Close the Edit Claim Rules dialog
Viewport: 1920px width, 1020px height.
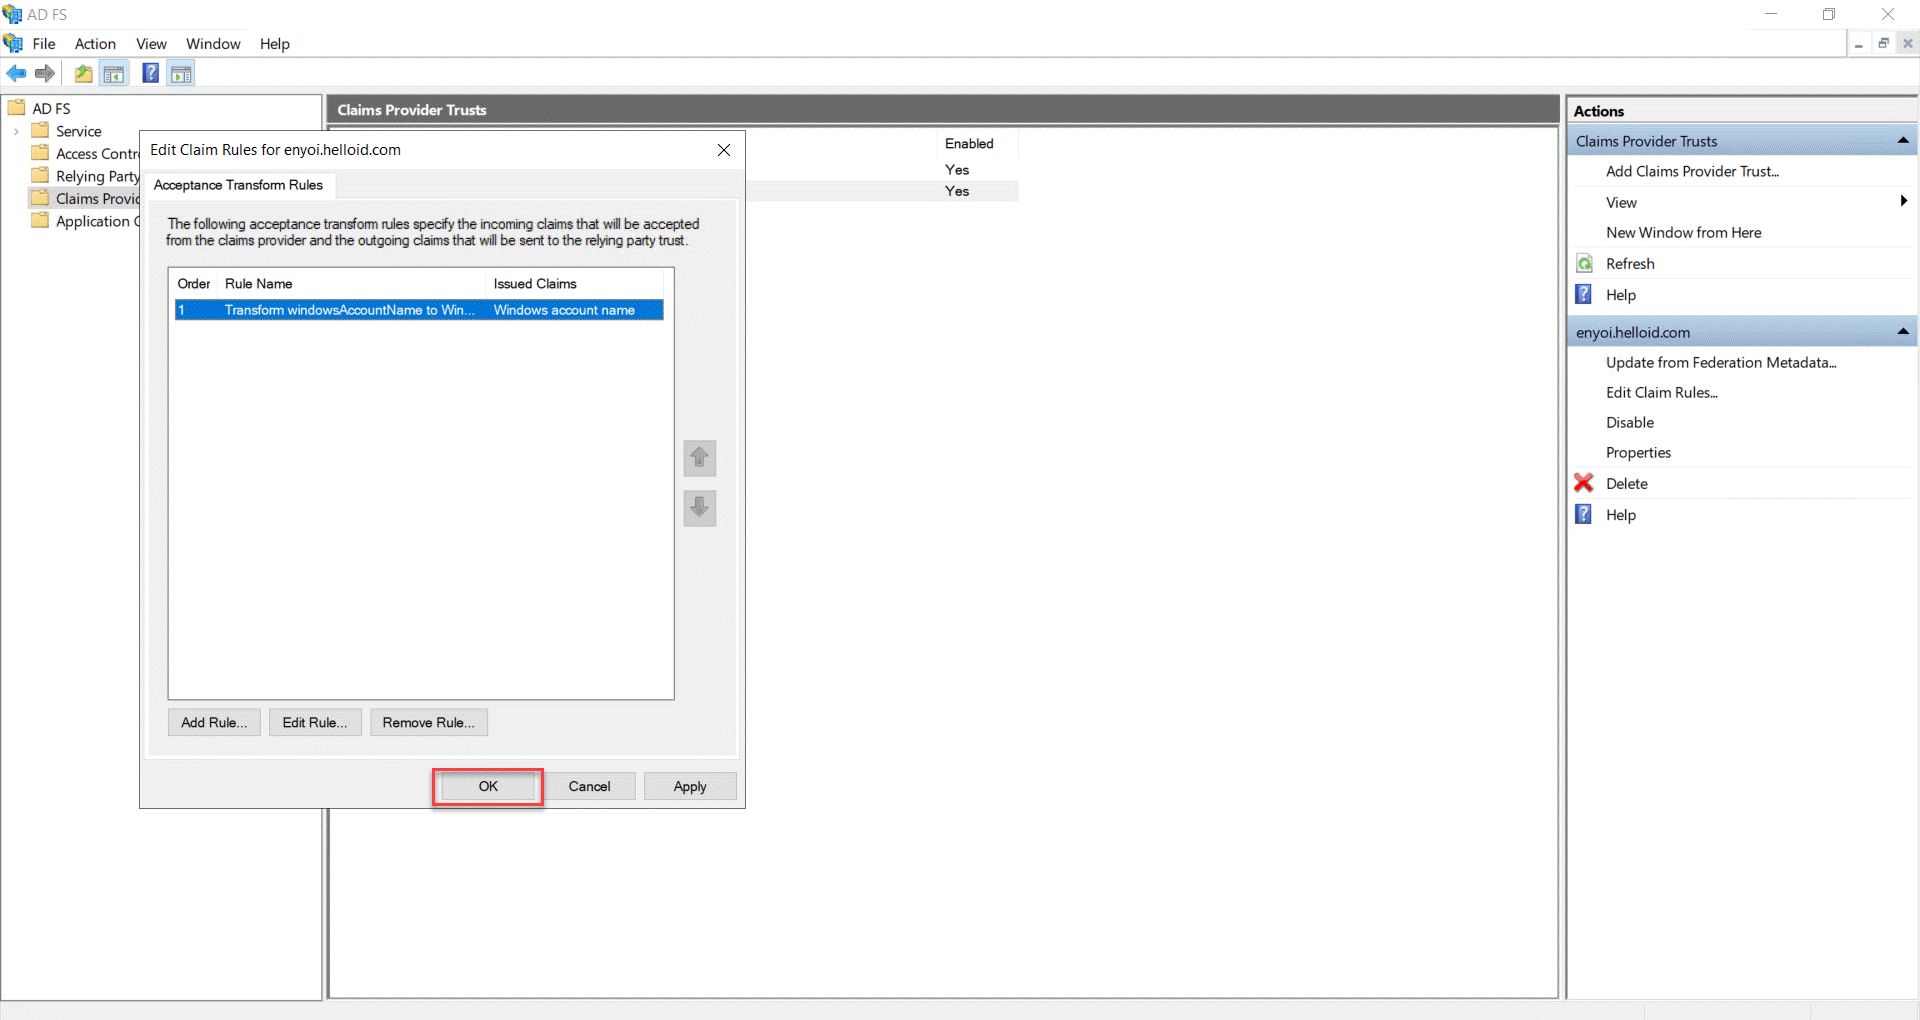point(724,150)
